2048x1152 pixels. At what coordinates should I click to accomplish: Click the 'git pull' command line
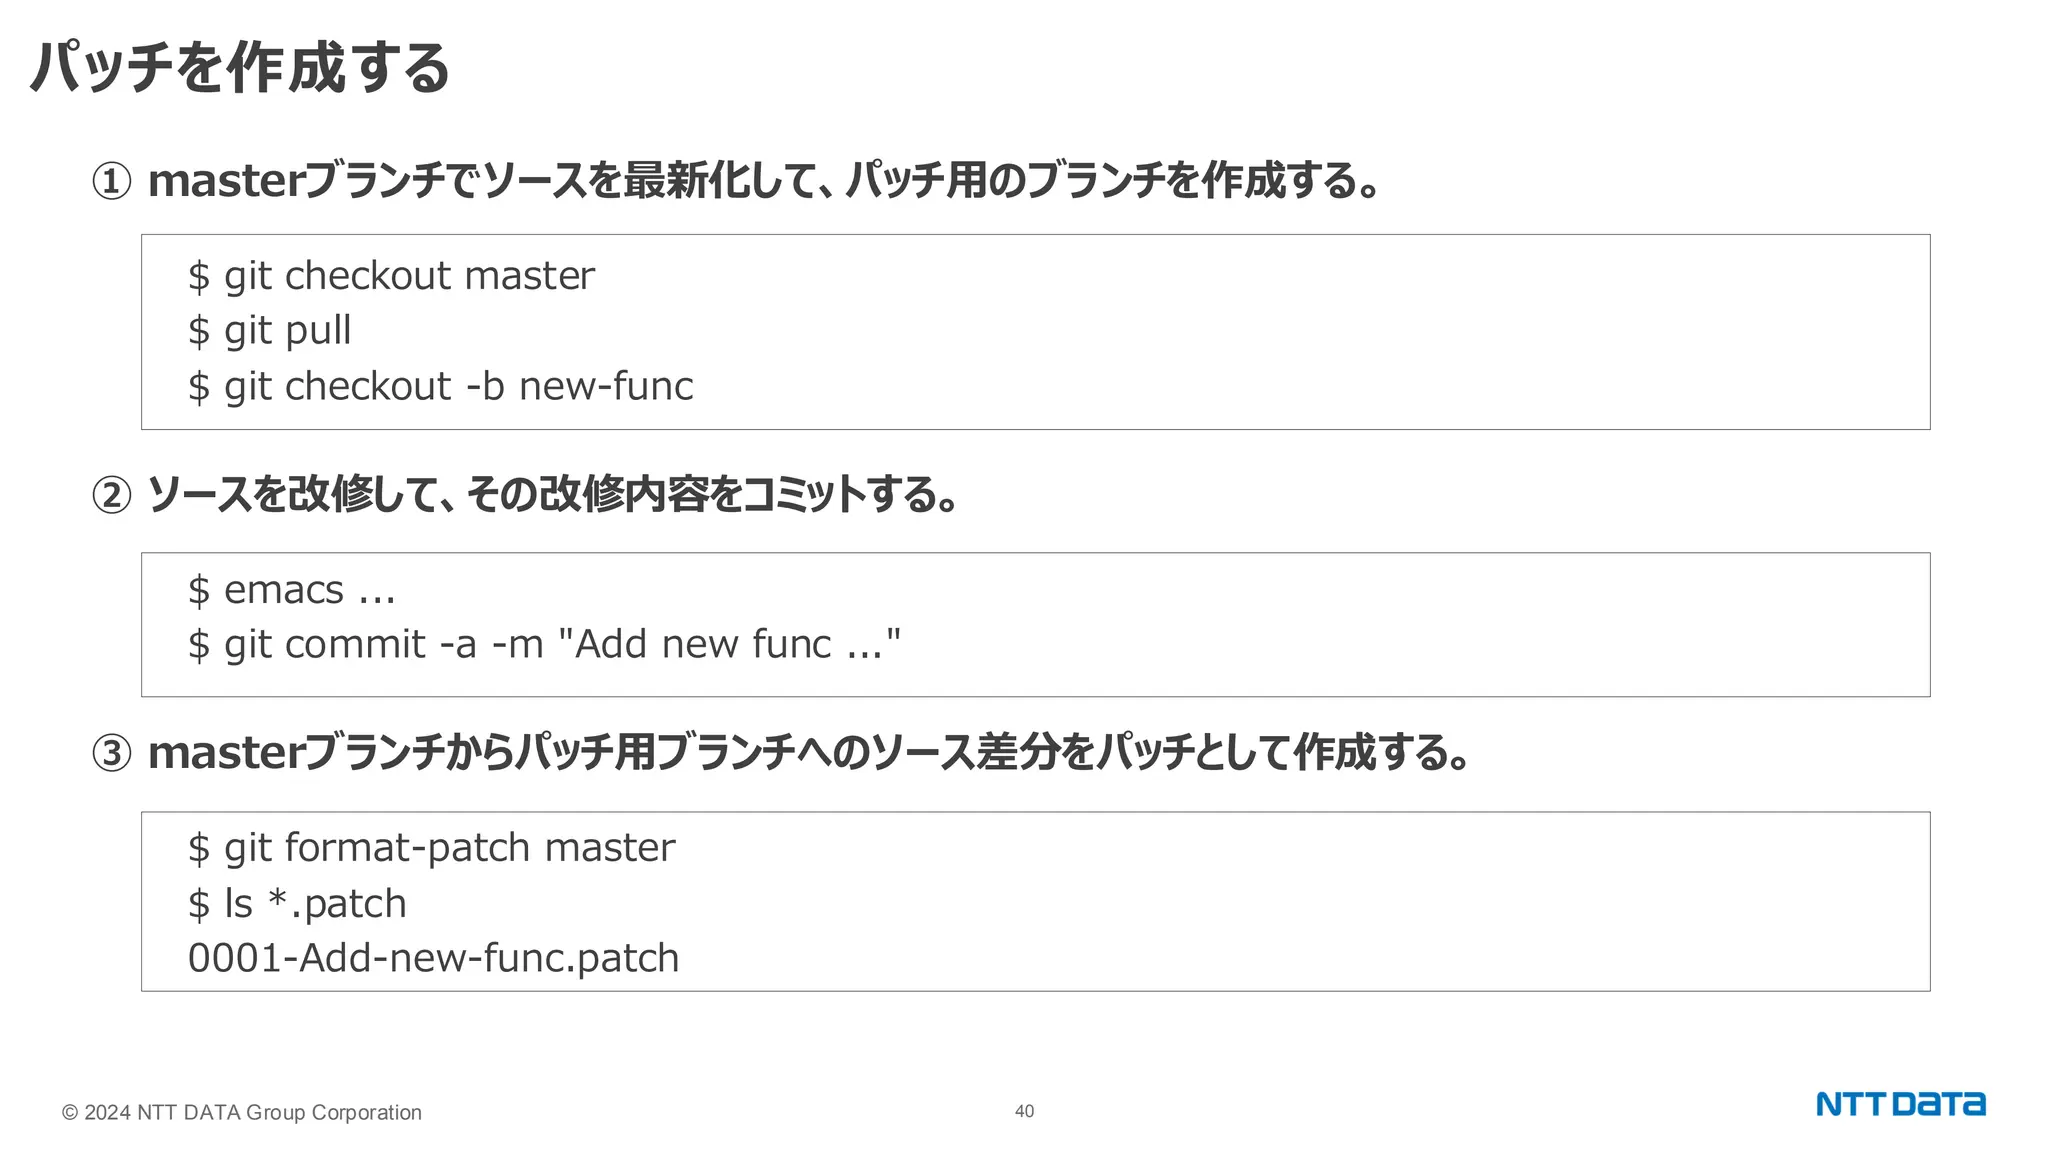click(x=269, y=331)
